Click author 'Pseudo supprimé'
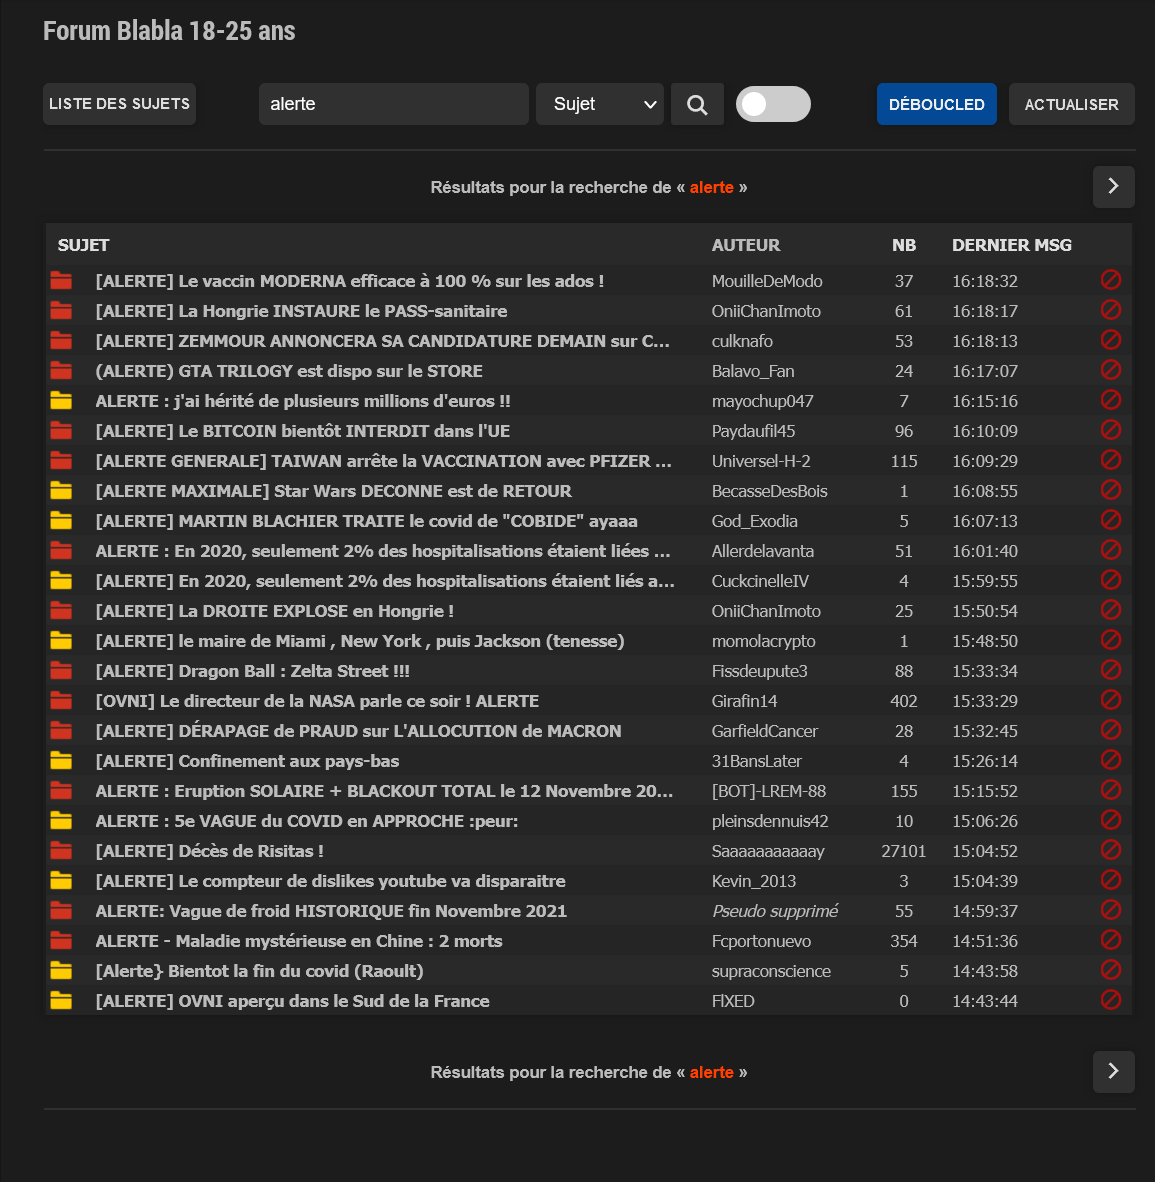 [x=774, y=911]
